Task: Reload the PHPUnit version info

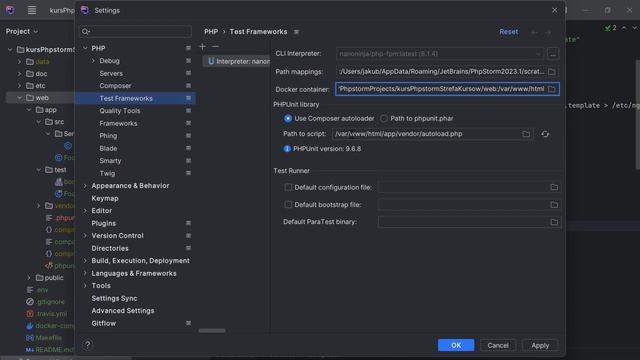Action: (x=545, y=134)
